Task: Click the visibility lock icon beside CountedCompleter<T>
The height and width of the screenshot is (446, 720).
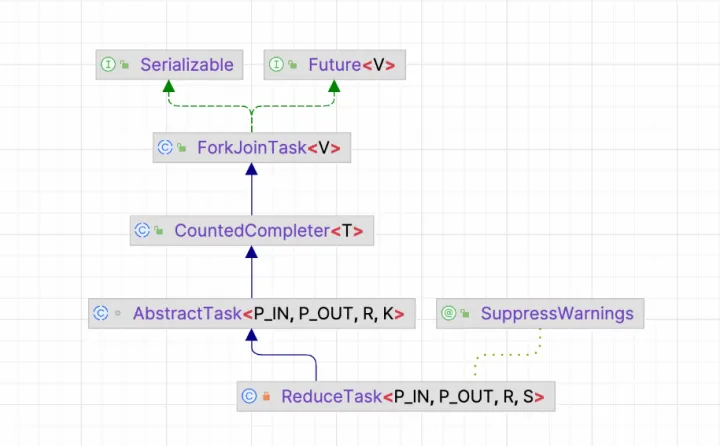Action: point(159,231)
